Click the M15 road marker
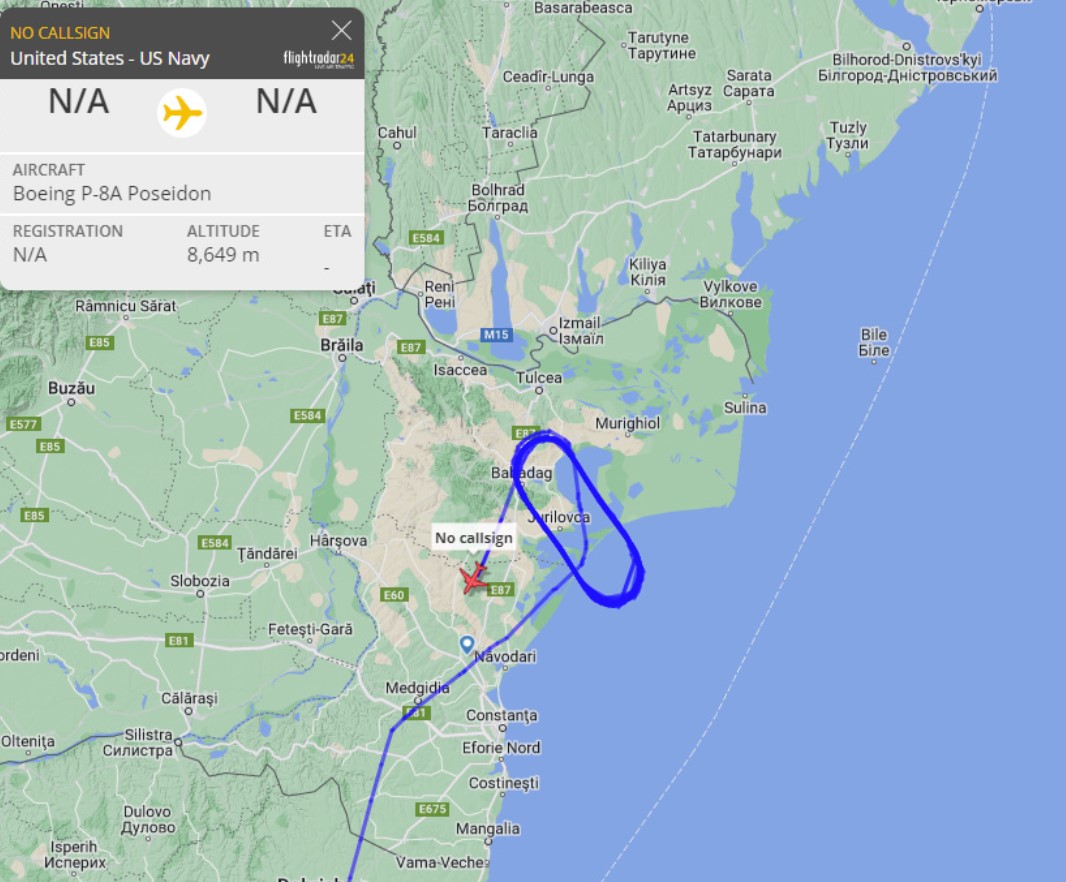 coord(496,335)
